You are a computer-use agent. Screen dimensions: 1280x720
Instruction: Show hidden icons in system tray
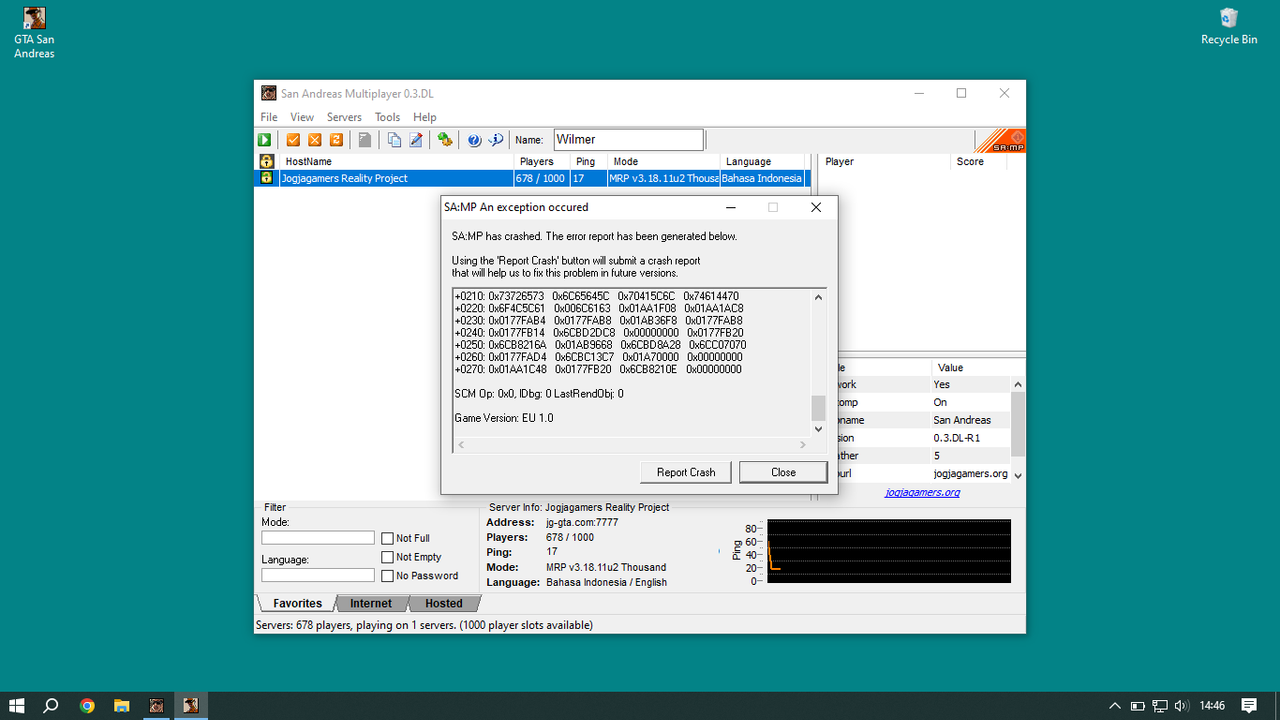1115,706
